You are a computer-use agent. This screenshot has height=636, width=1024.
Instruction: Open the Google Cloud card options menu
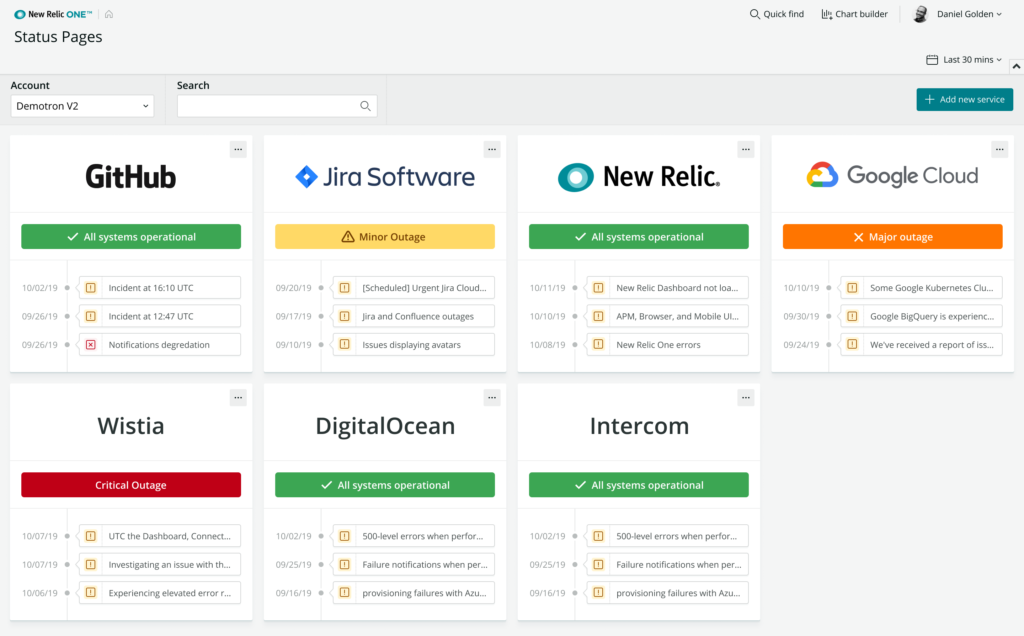click(x=1000, y=150)
